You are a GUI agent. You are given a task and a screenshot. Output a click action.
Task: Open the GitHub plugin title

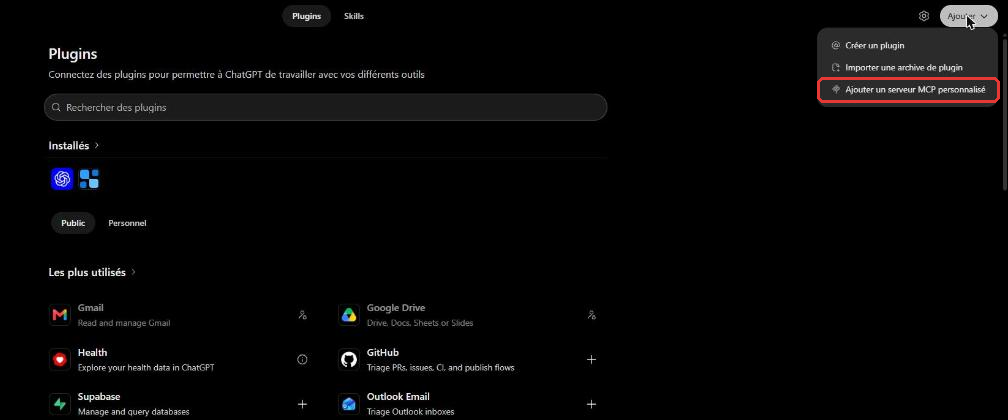tap(383, 352)
